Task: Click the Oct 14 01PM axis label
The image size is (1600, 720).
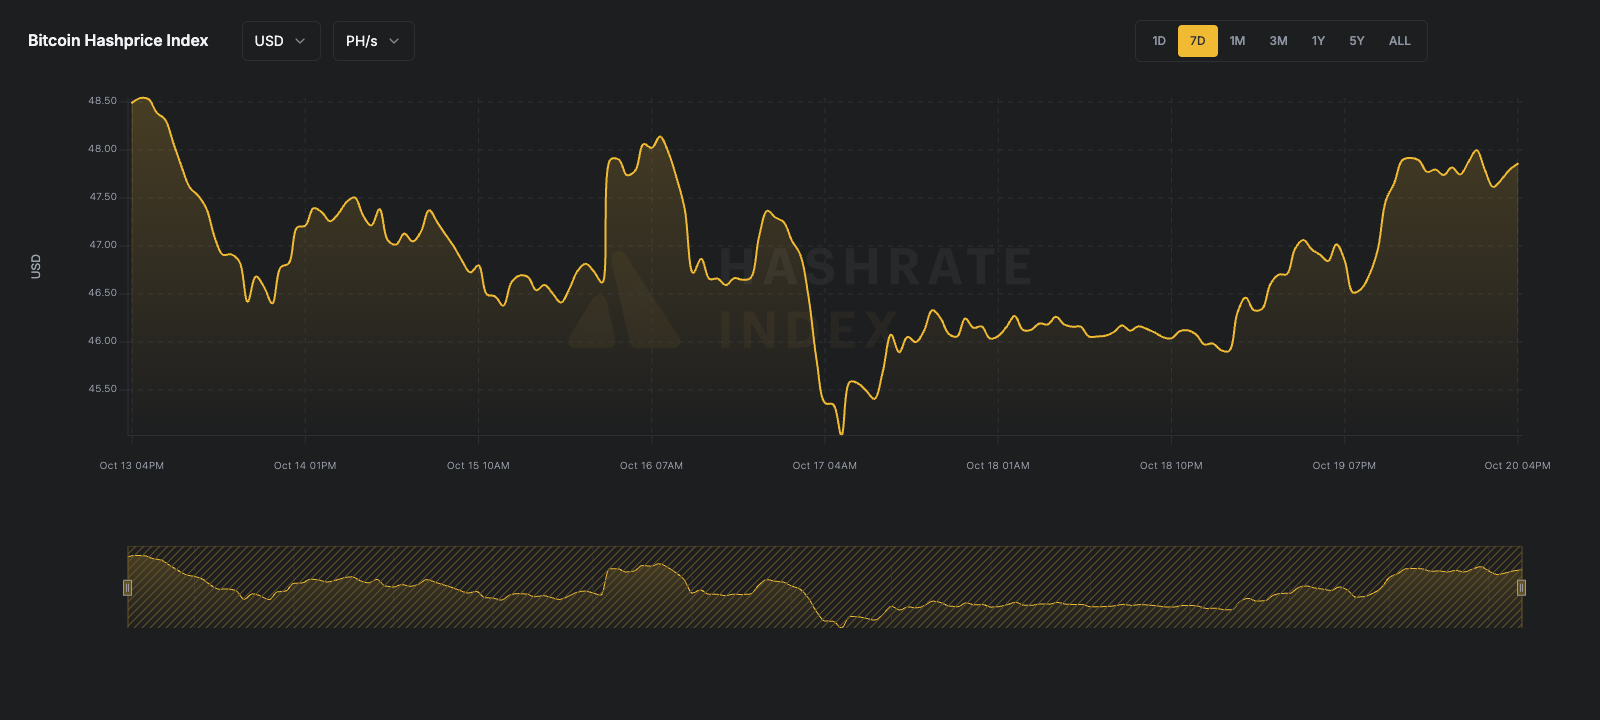Action: [x=305, y=466]
